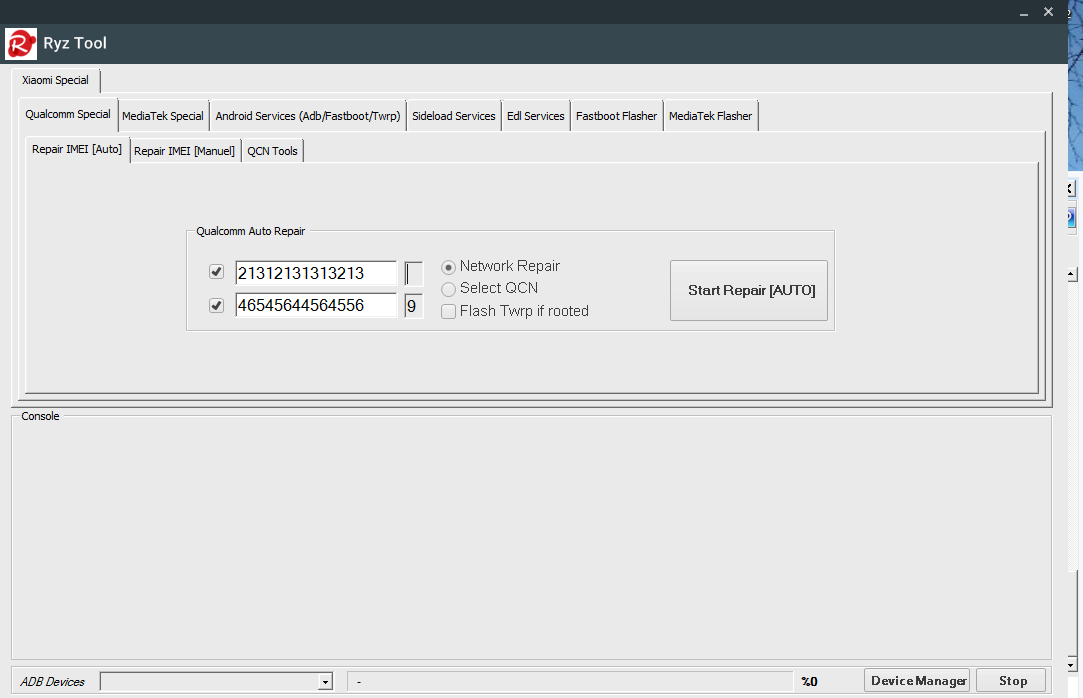1083x698 pixels.
Task: Click the Console label
Action: click(40, 416)
